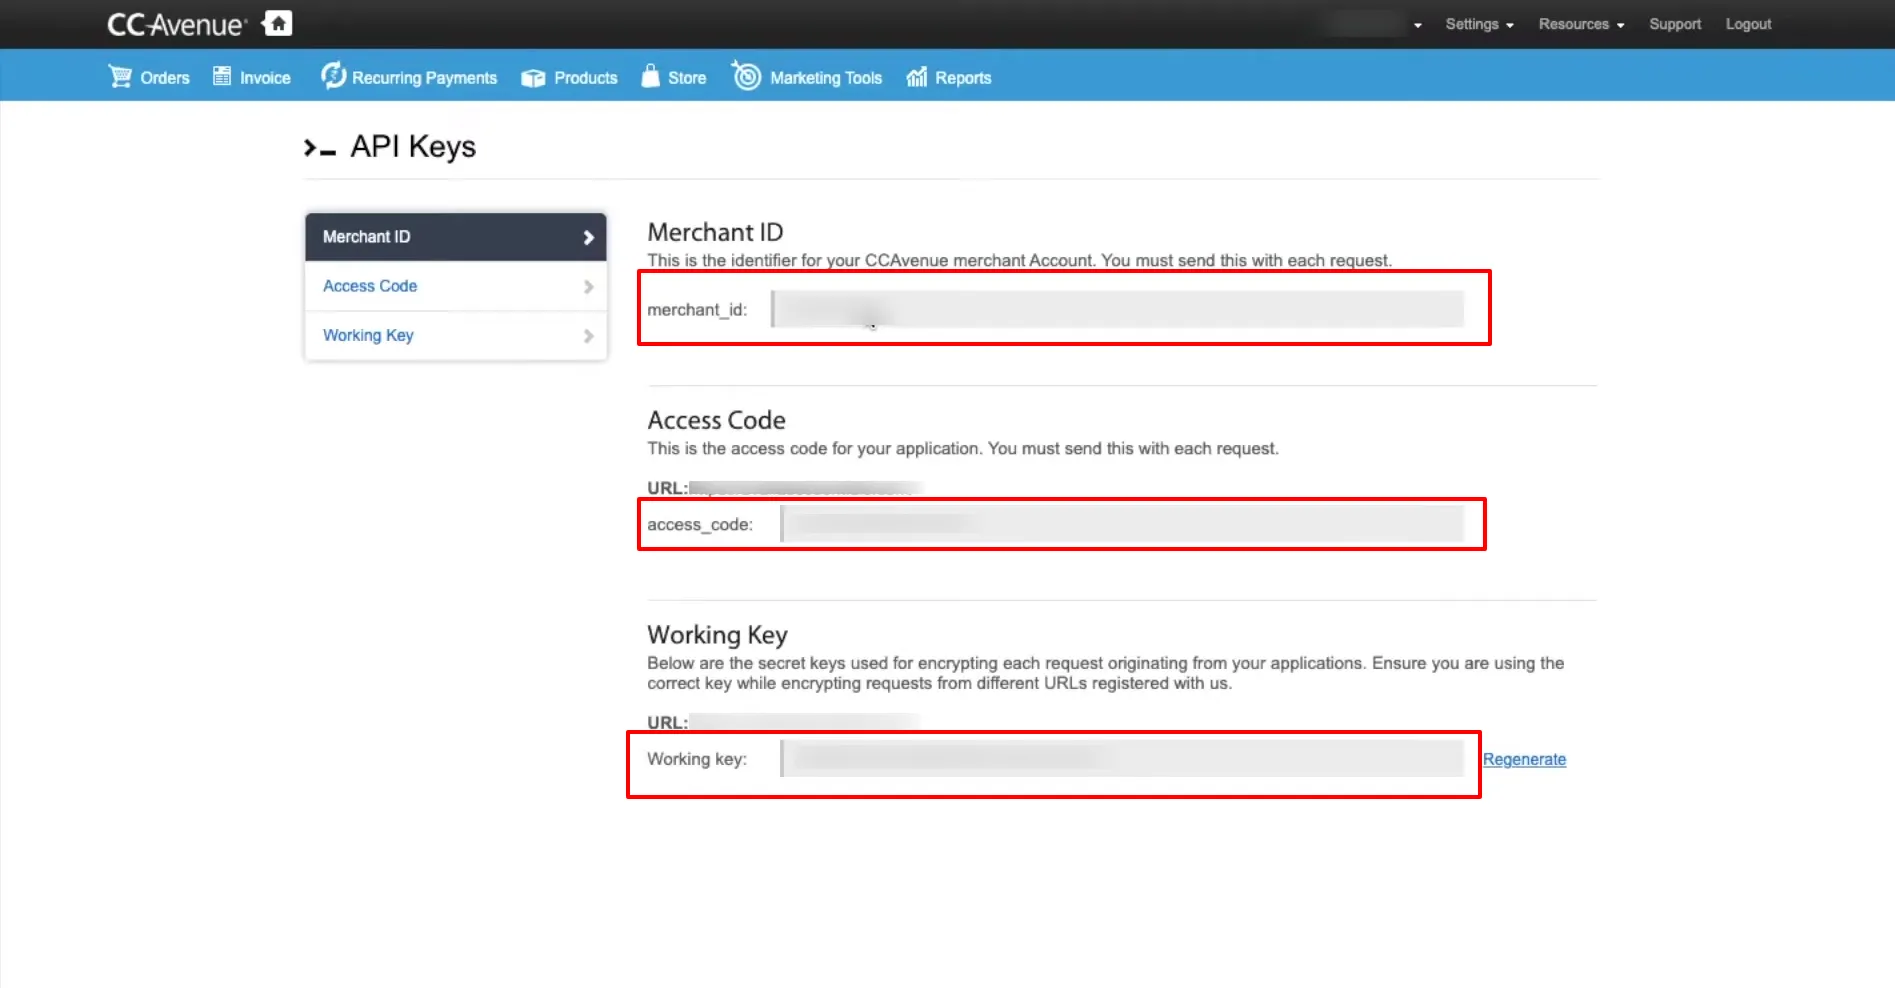Expand the blurred account name dropdown arrow

click(x=1417, y=25)
